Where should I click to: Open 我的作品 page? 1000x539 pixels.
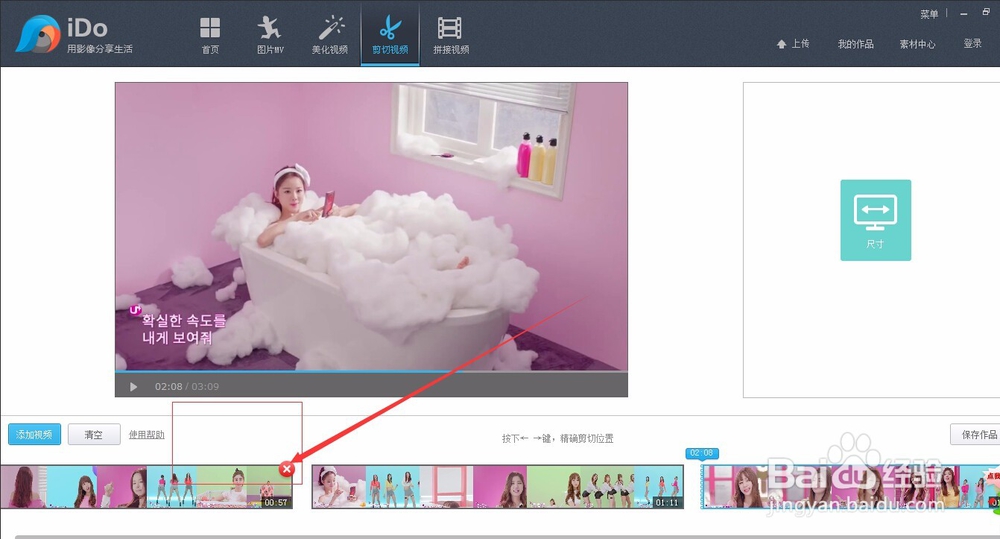[x=855, y=44]
